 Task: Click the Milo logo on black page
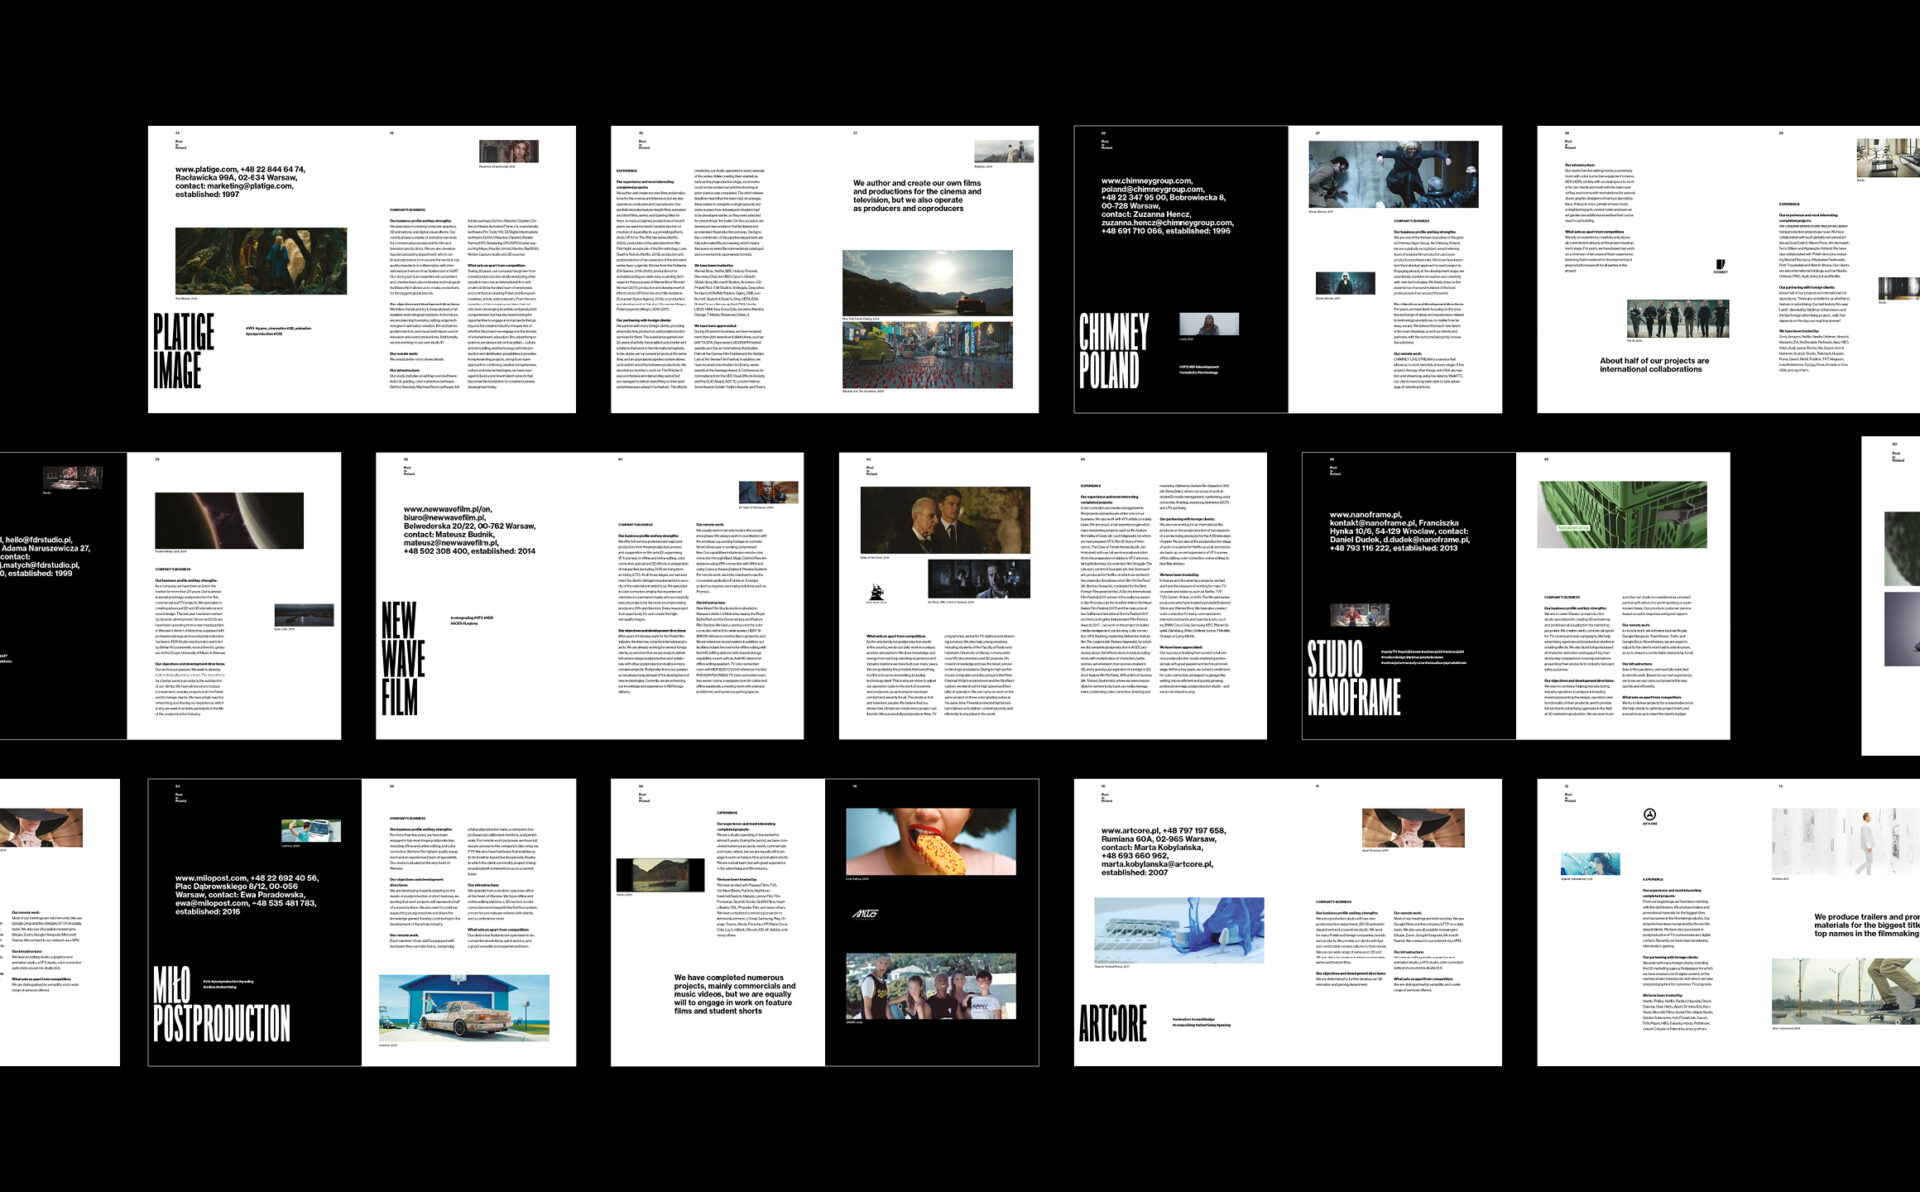[x=865, y=914]
